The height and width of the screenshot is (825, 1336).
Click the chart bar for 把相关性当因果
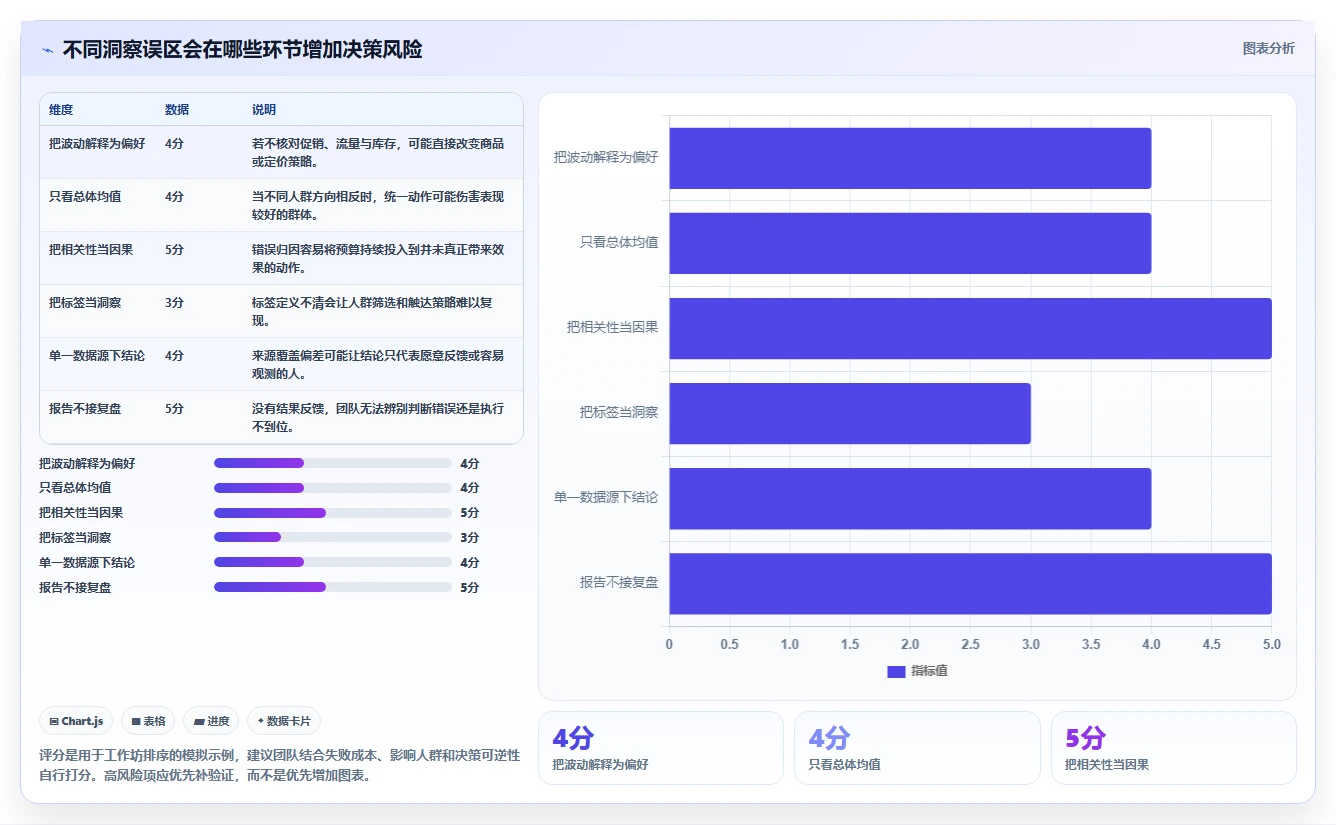pos(970,328)
